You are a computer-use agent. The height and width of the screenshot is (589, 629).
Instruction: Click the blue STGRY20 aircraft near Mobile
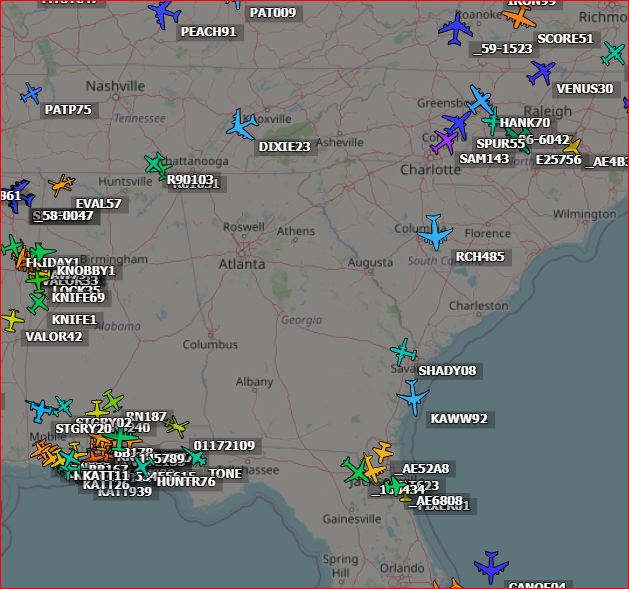point(40,410)
